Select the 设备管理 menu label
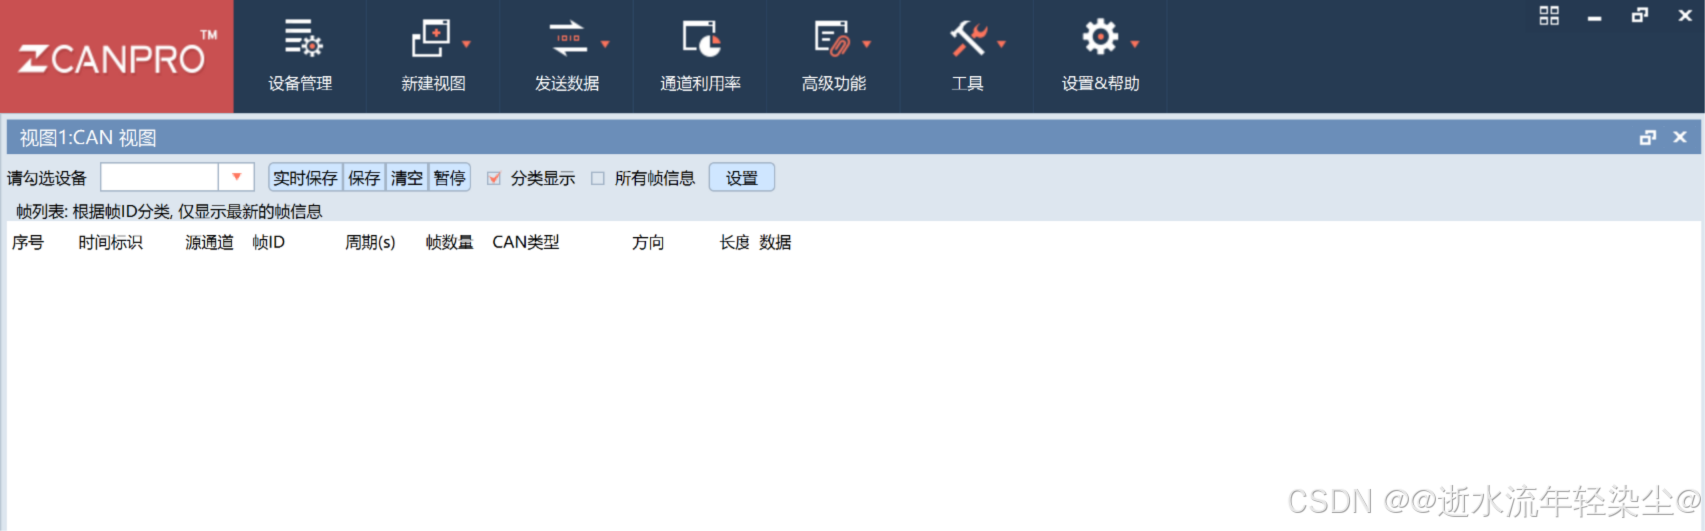This screenshot has height=531, width=1705. click(300, 84)
